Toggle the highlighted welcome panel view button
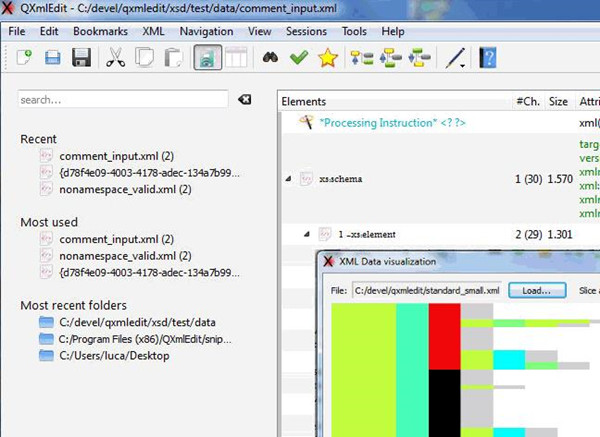 207,59
